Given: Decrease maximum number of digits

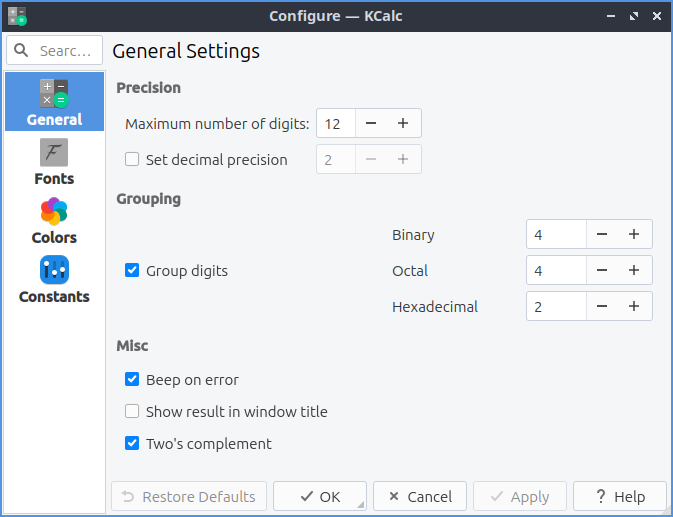Looking at the screenshot, I should click(371, 123).
